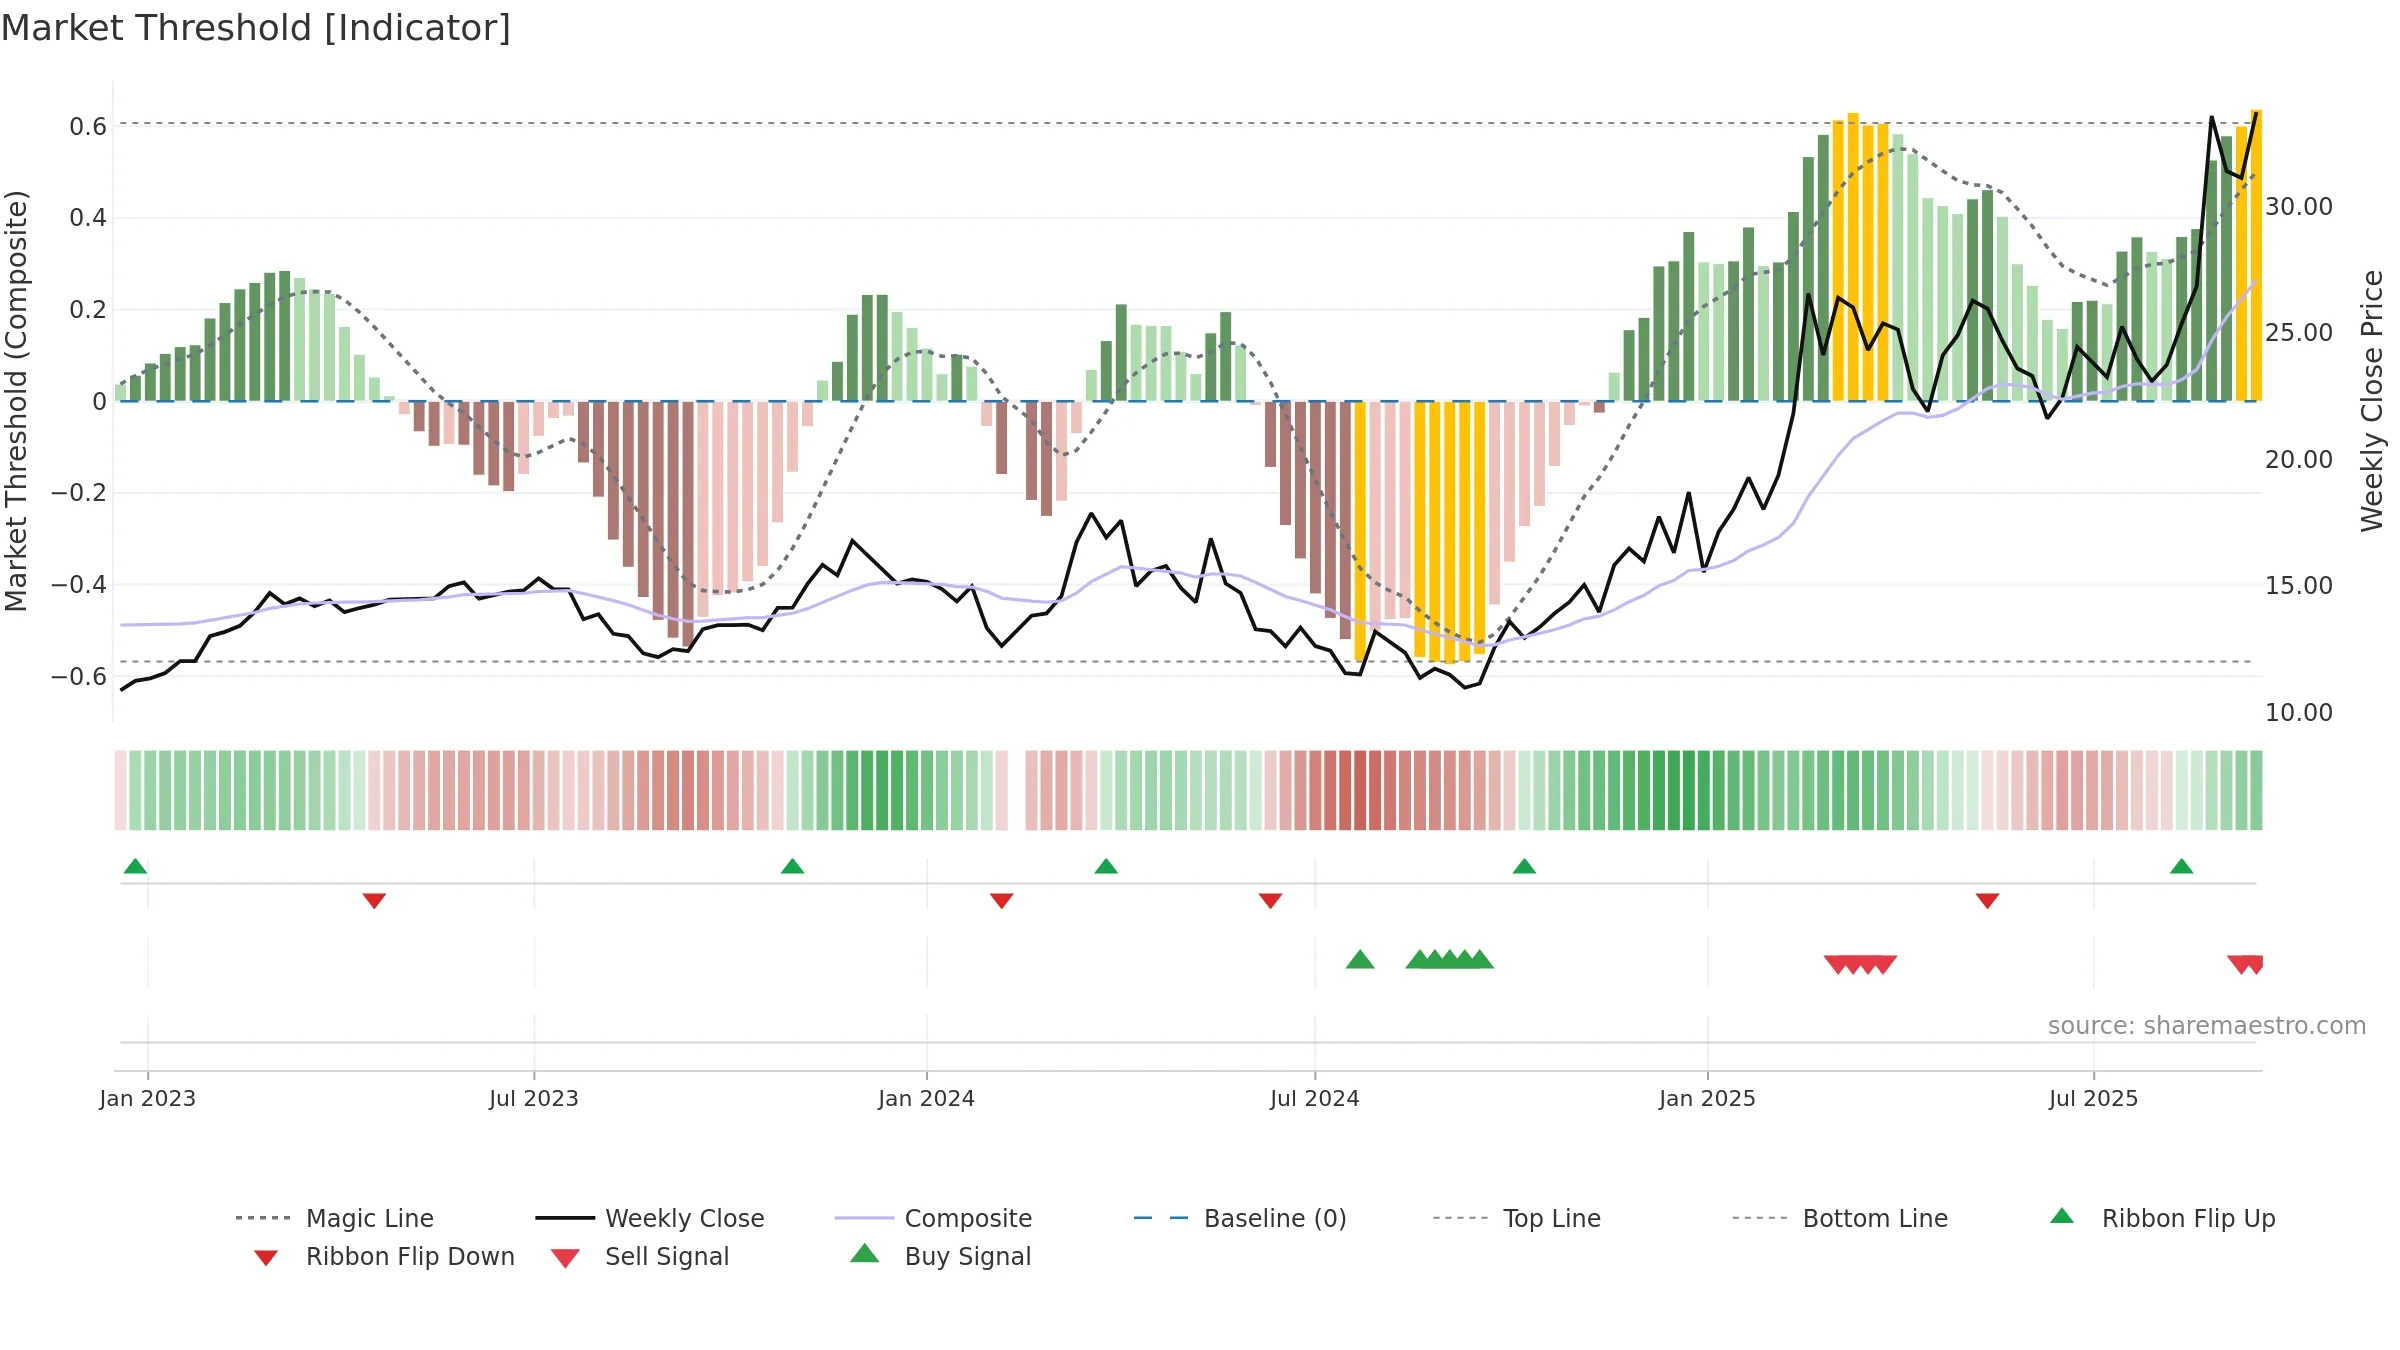The width and height of the screenshot is (2400, 1350).
Task: Click the first ribbon flip up marker at January 2023
Action: (135, 866)
